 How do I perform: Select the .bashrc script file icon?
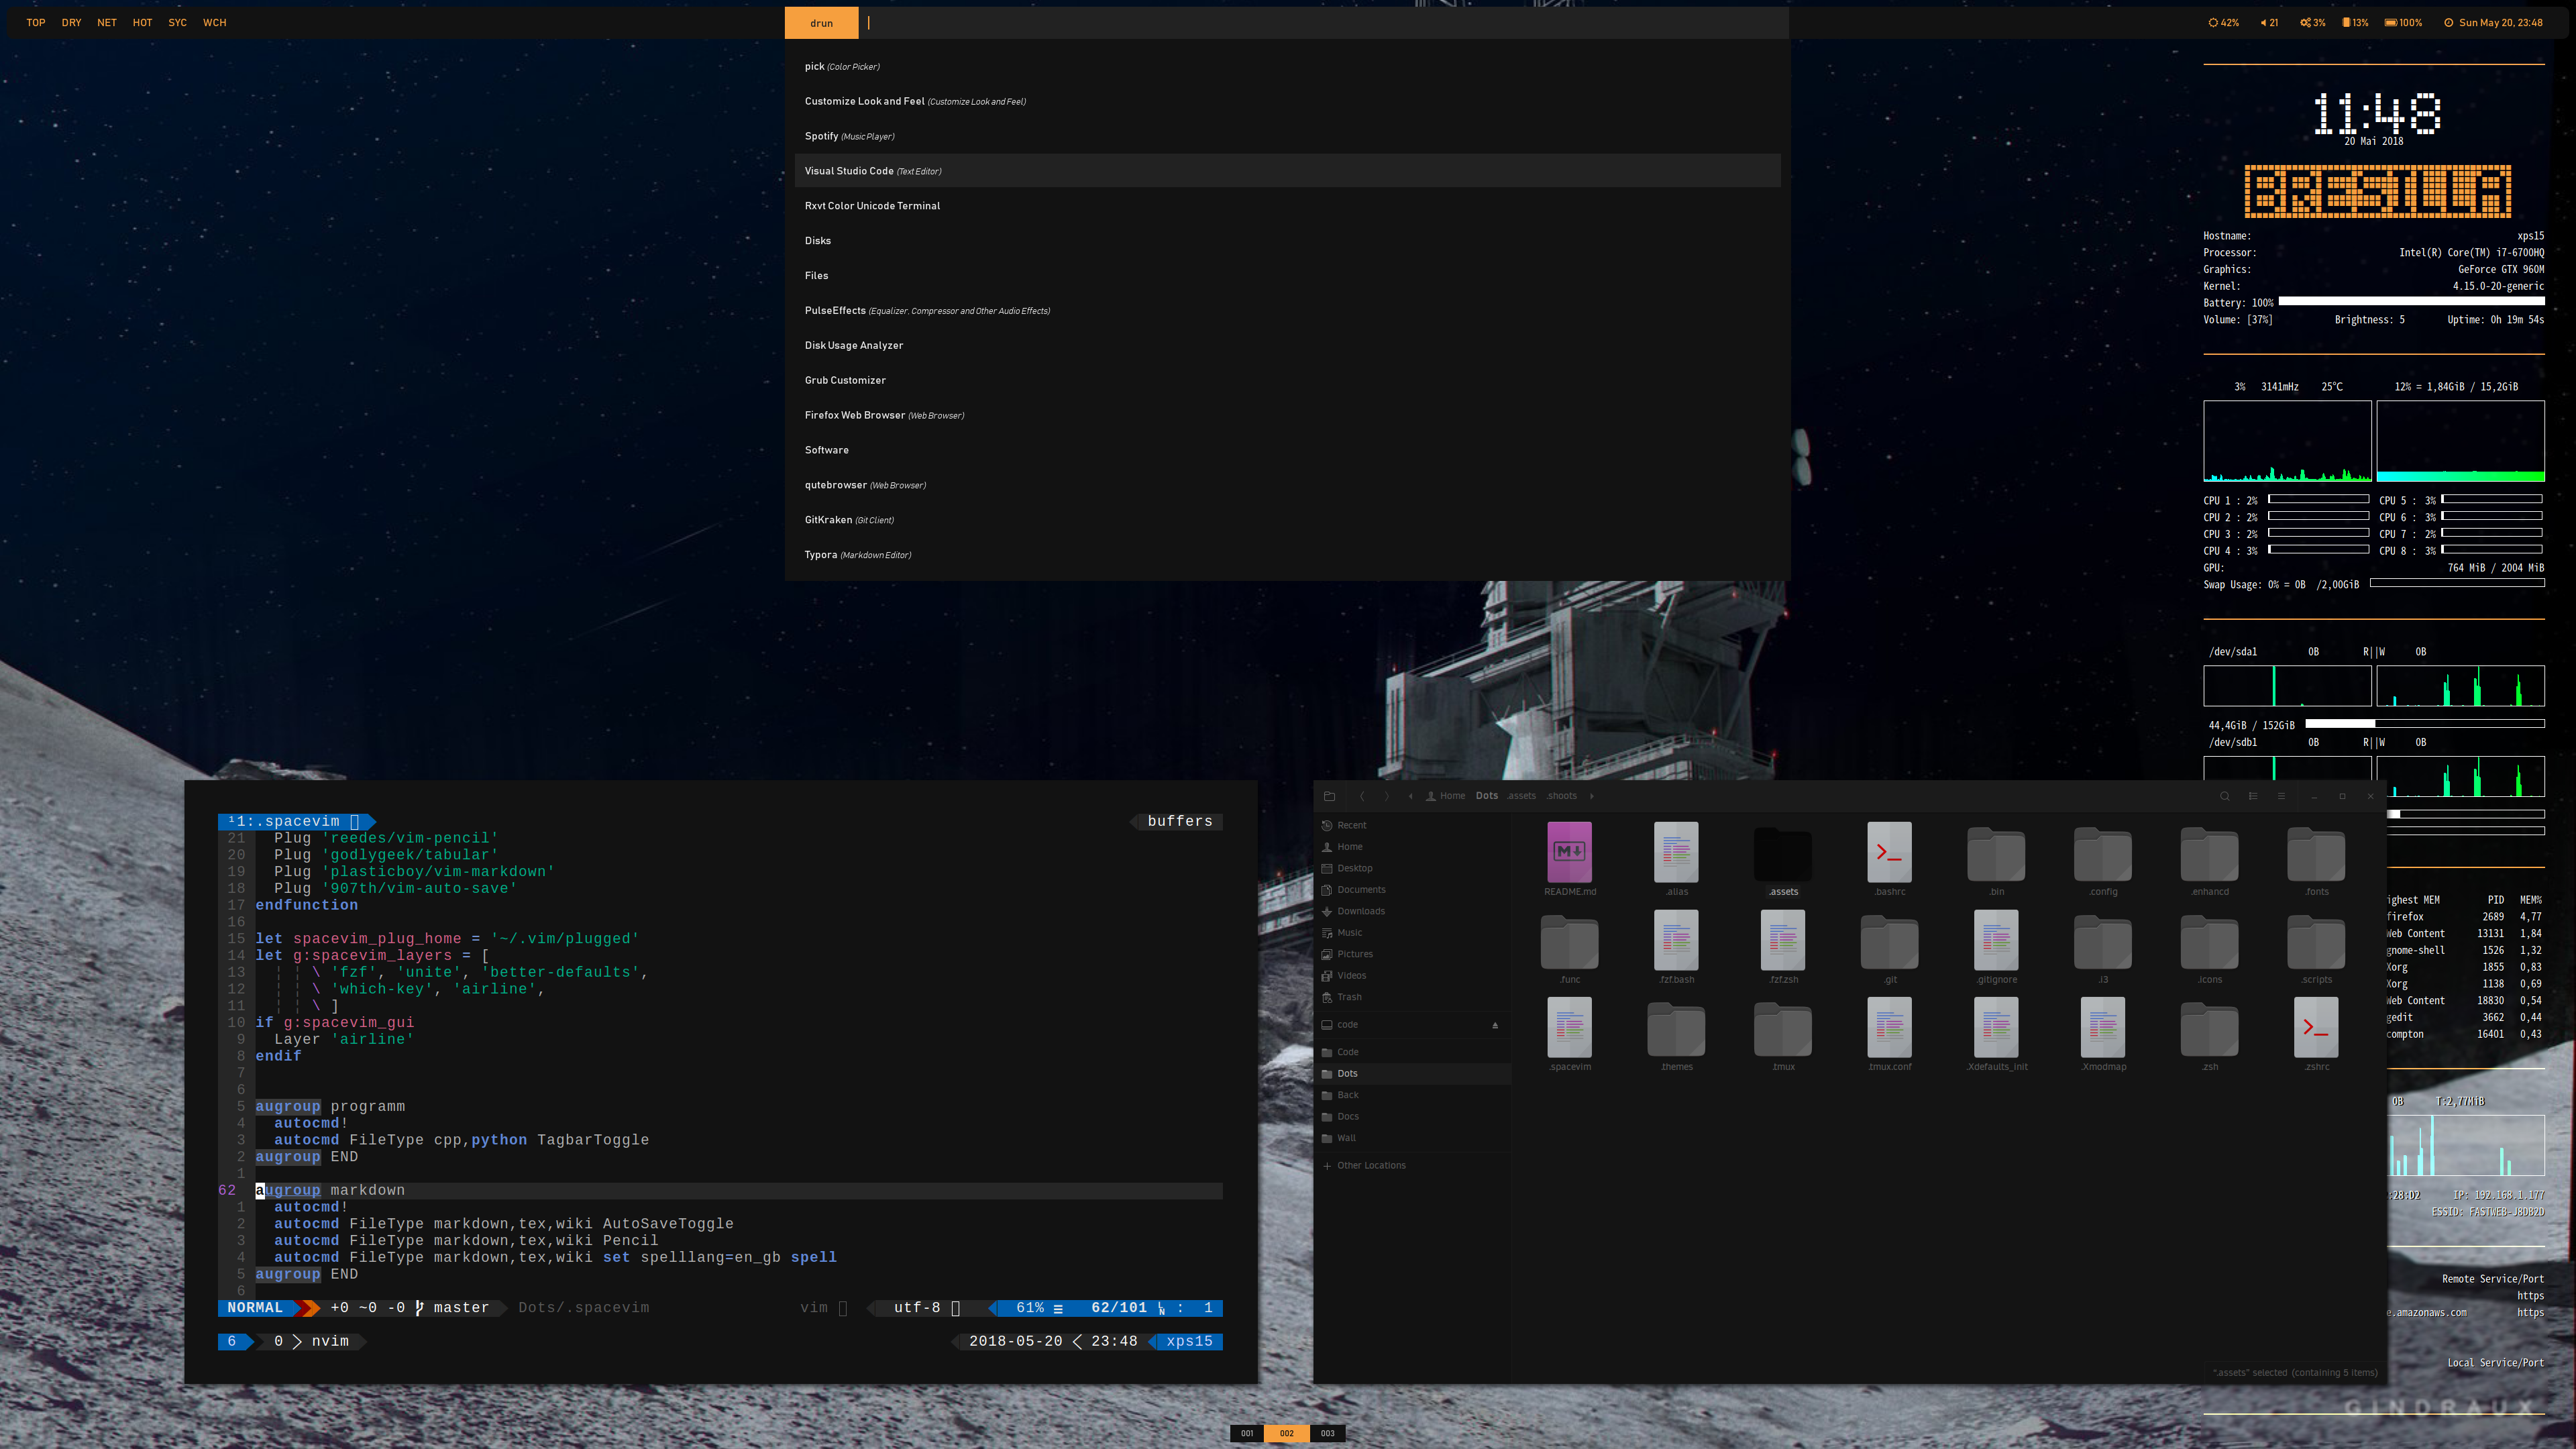(1889, 852)
